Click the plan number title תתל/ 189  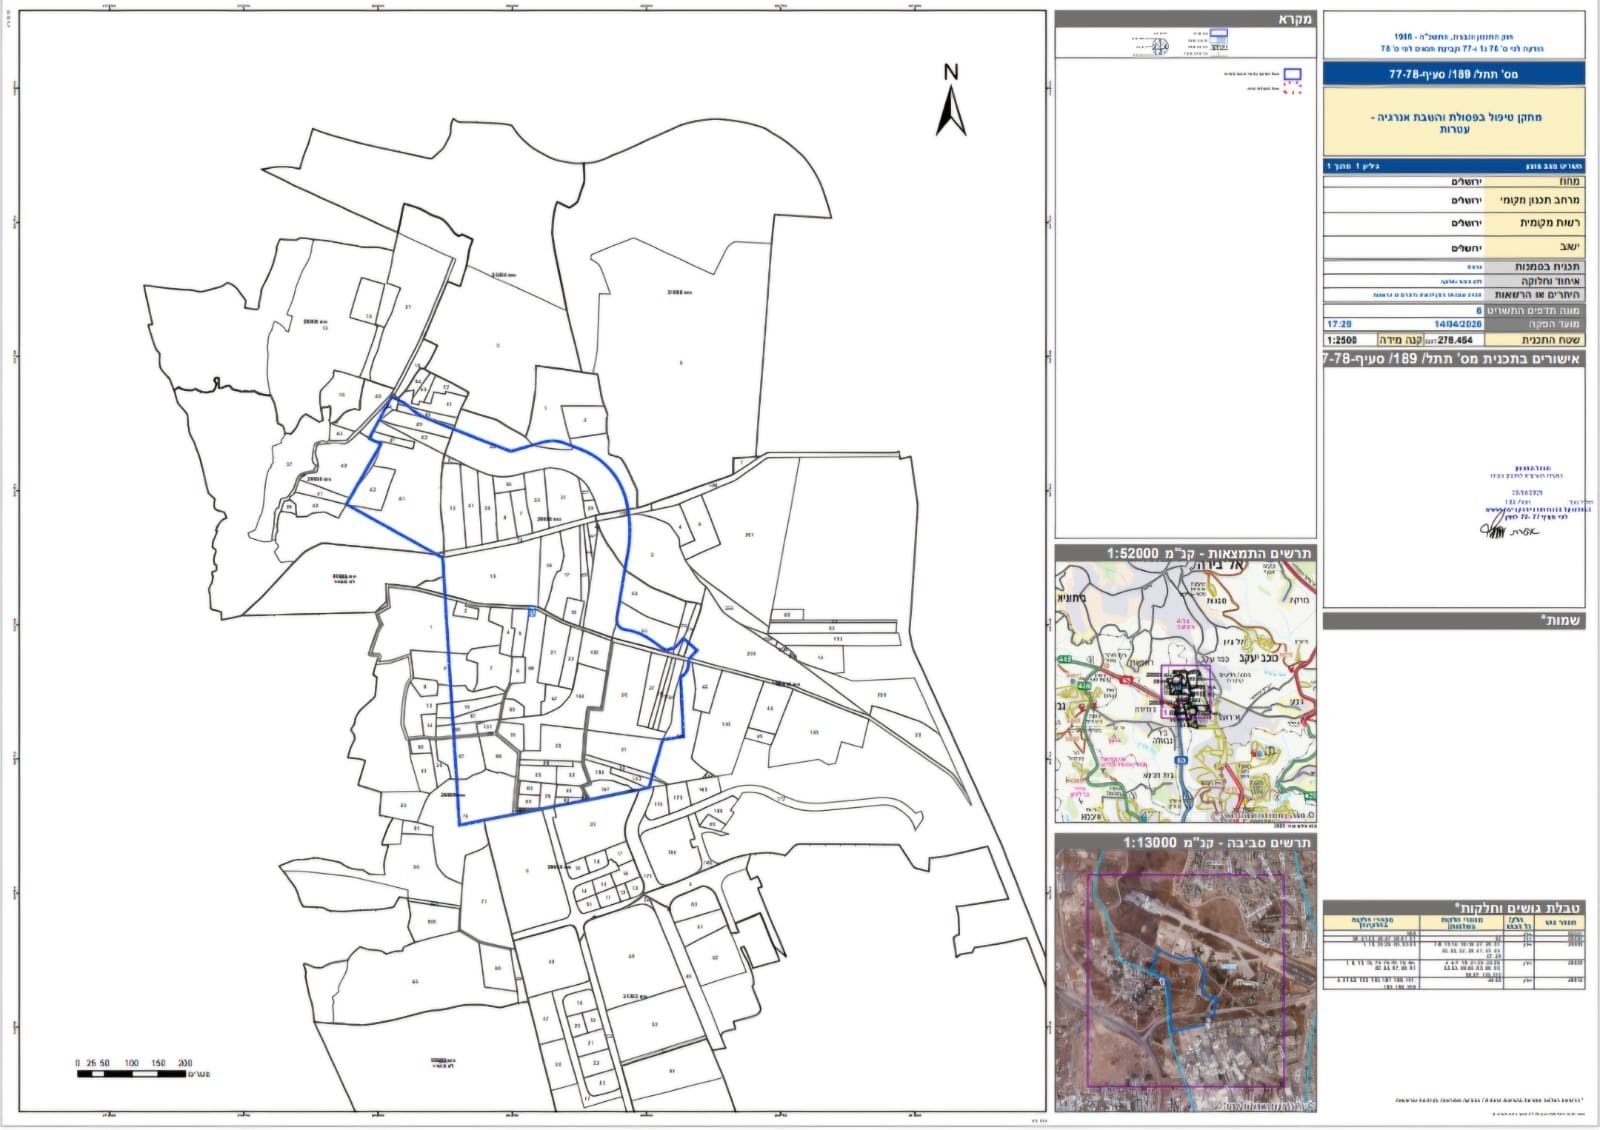[x=1454, y=74]
